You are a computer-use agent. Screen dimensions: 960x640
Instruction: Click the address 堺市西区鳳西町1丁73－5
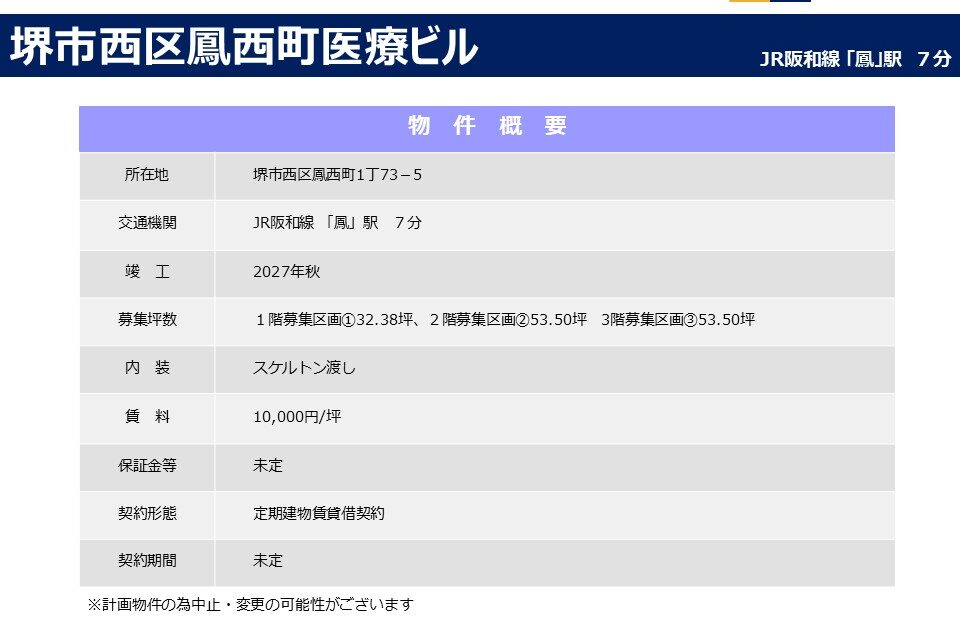338,175
